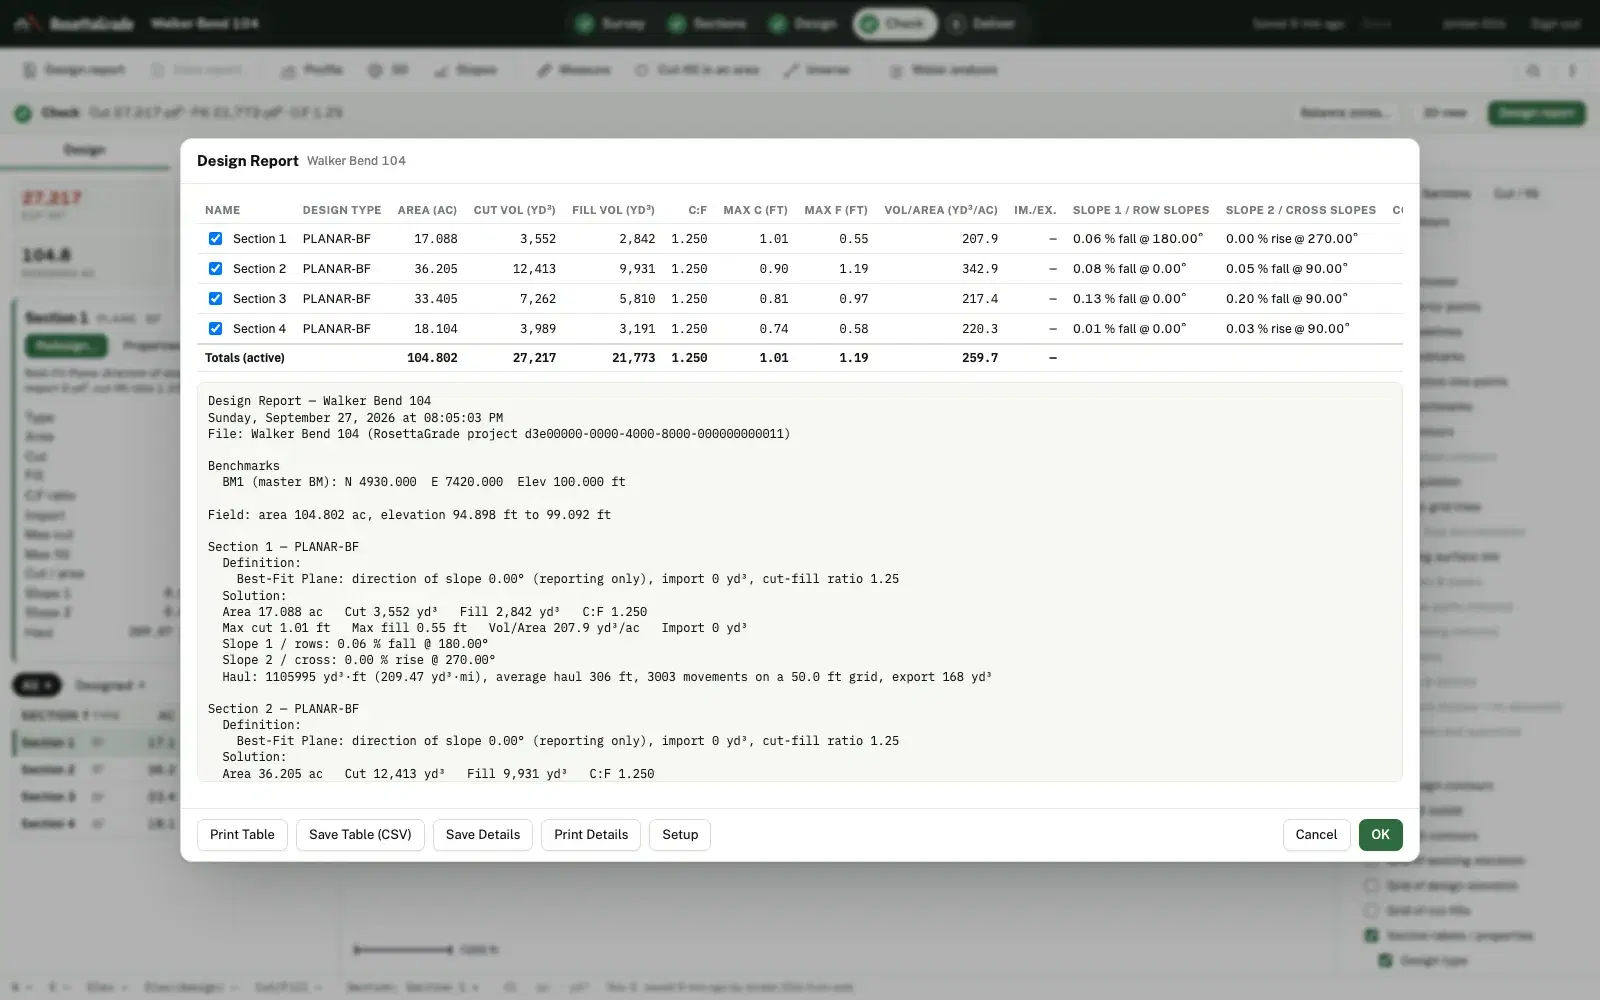
Task: Toggle the Section 3 row checkbox
Action: click(x=215, y=299)
